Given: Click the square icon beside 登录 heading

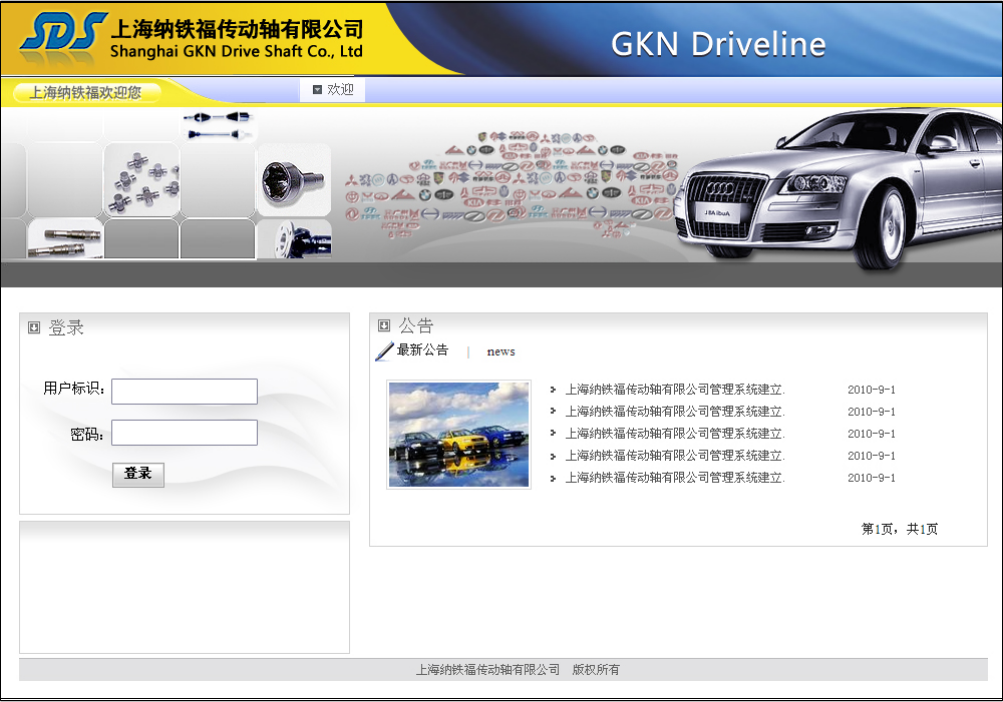Looking at the screenshot, I should pyautogui.click(x=34, y=328).
